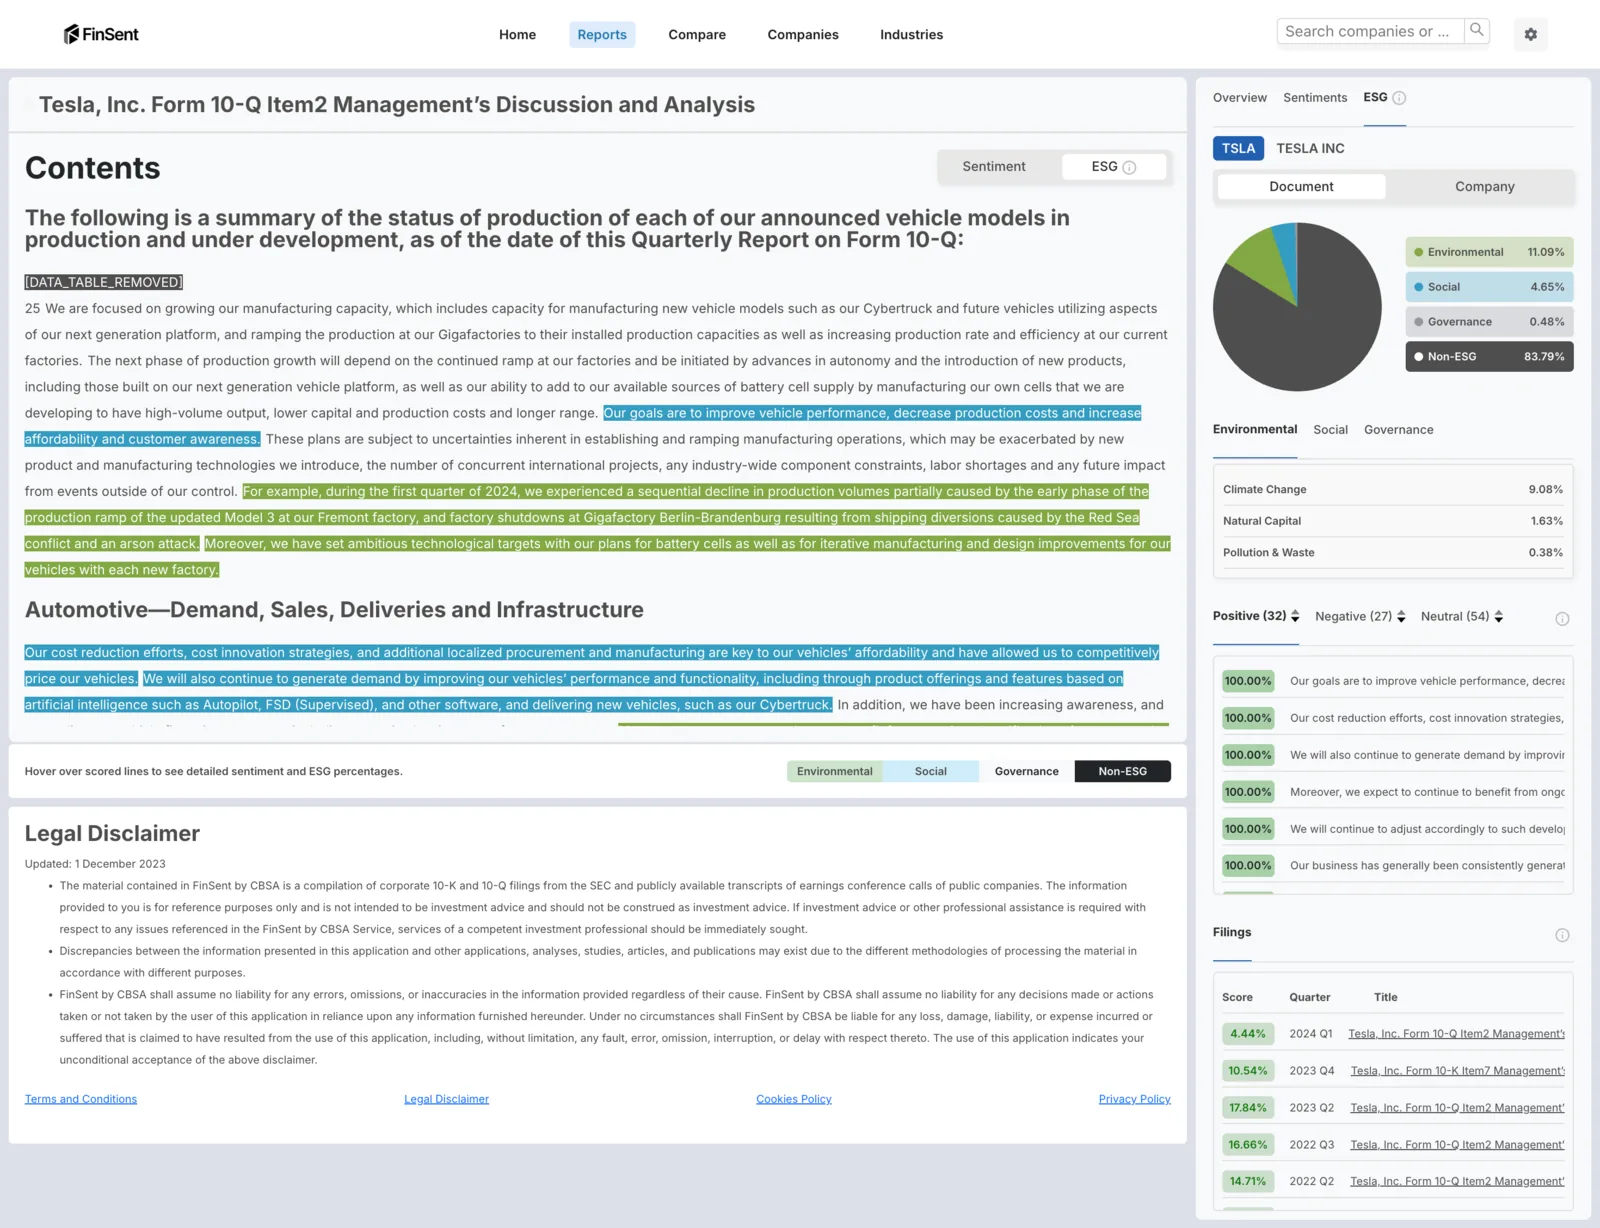Viewport: 1600px width, 1228px height.
Task: Click the Natural Capital 1.63% row
Action: 1392,521
